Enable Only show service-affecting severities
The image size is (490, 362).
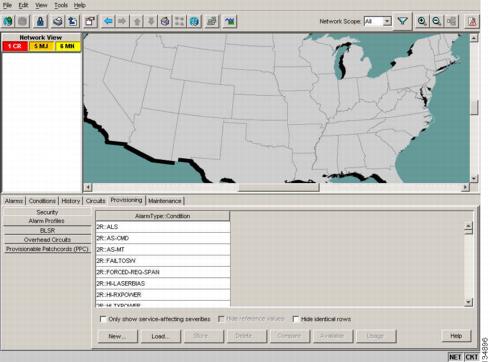103,319
